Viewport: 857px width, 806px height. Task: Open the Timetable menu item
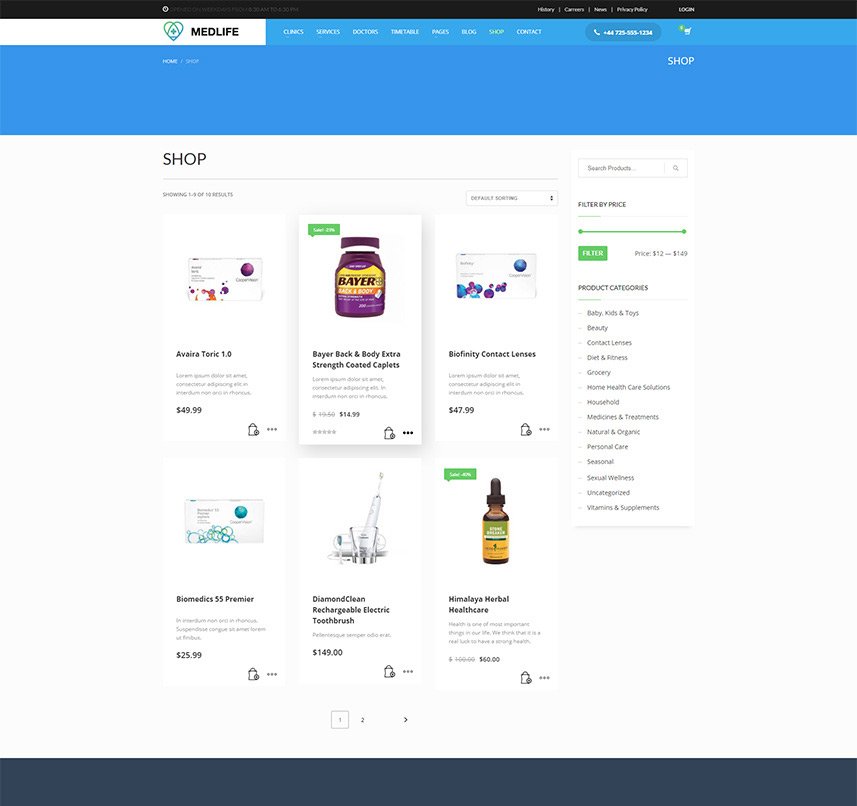(405, 32)
